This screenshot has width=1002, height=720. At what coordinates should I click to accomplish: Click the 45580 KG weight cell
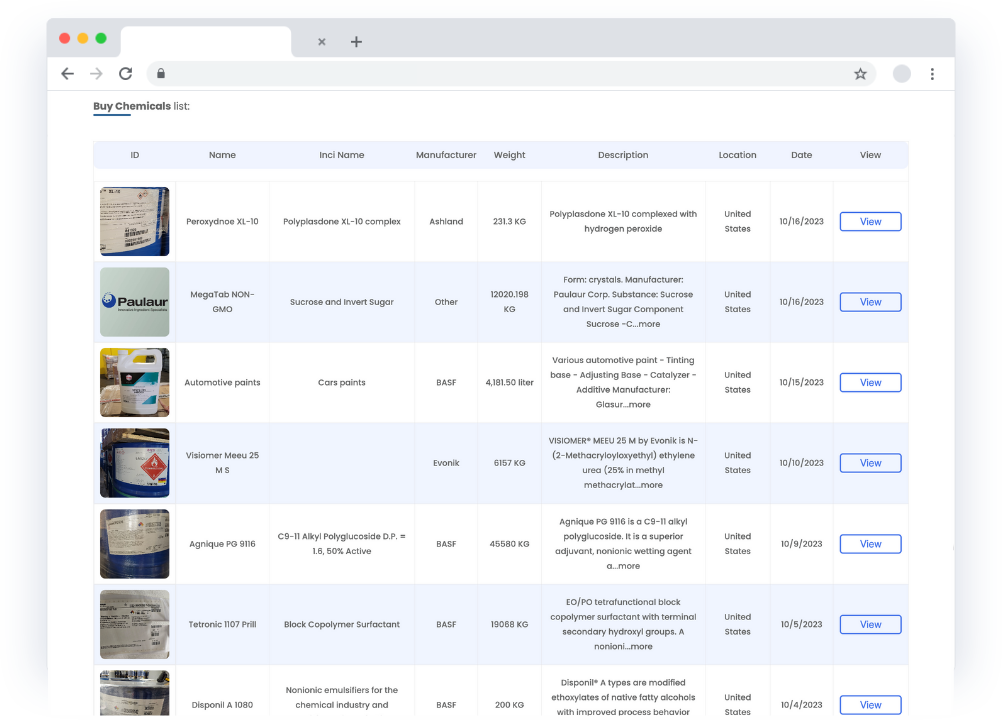(509, 544)
